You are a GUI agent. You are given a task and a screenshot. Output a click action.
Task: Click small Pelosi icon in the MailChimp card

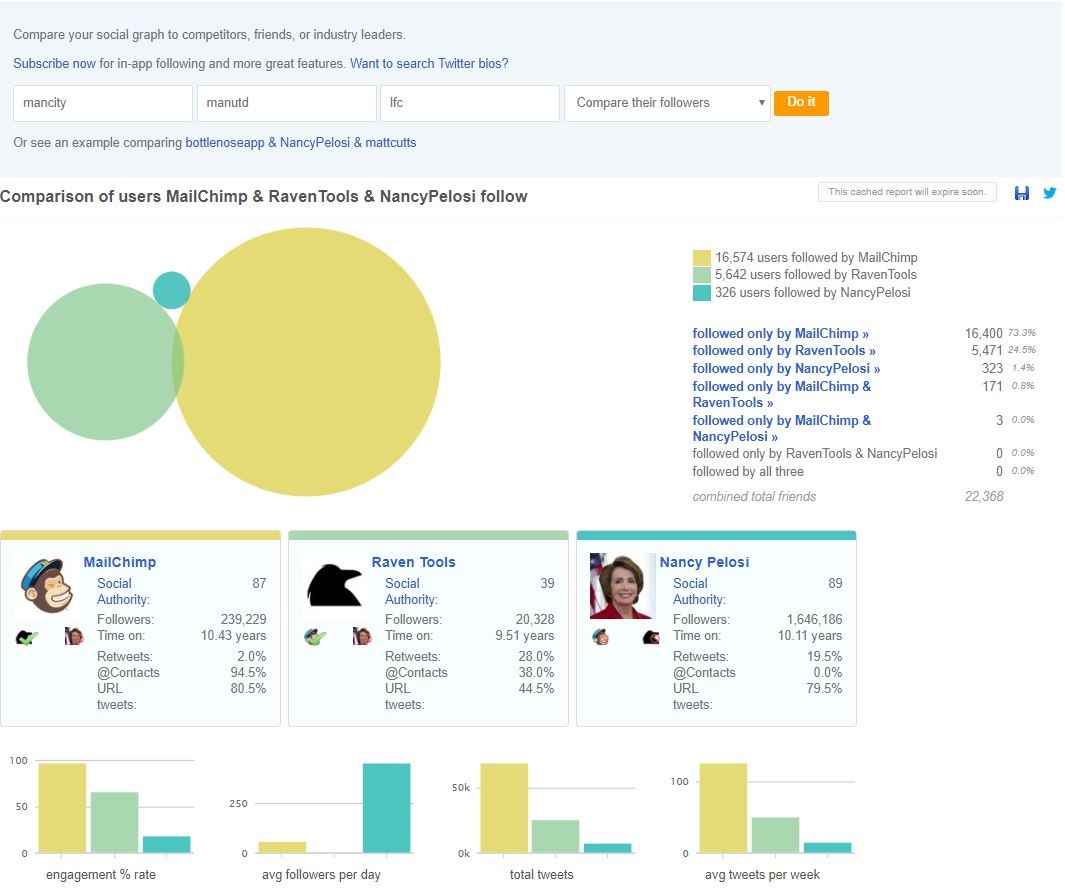[x=74, y=637]
